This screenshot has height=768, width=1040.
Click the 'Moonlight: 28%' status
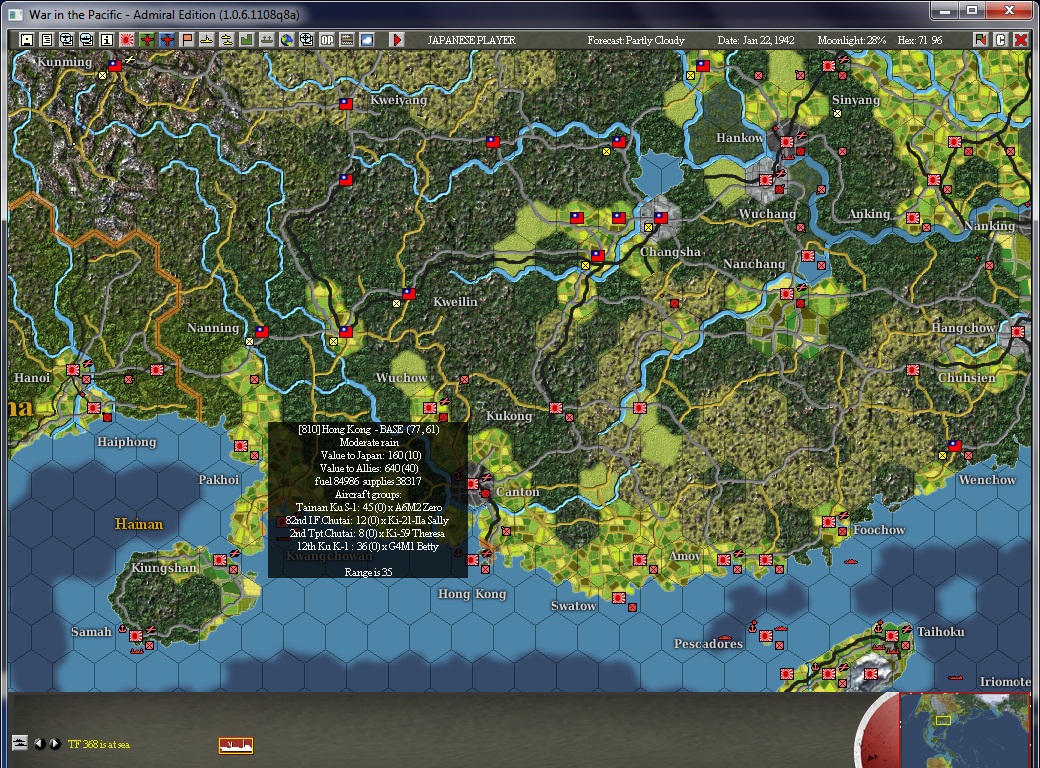pyautogui.click(x=852, y=40)
